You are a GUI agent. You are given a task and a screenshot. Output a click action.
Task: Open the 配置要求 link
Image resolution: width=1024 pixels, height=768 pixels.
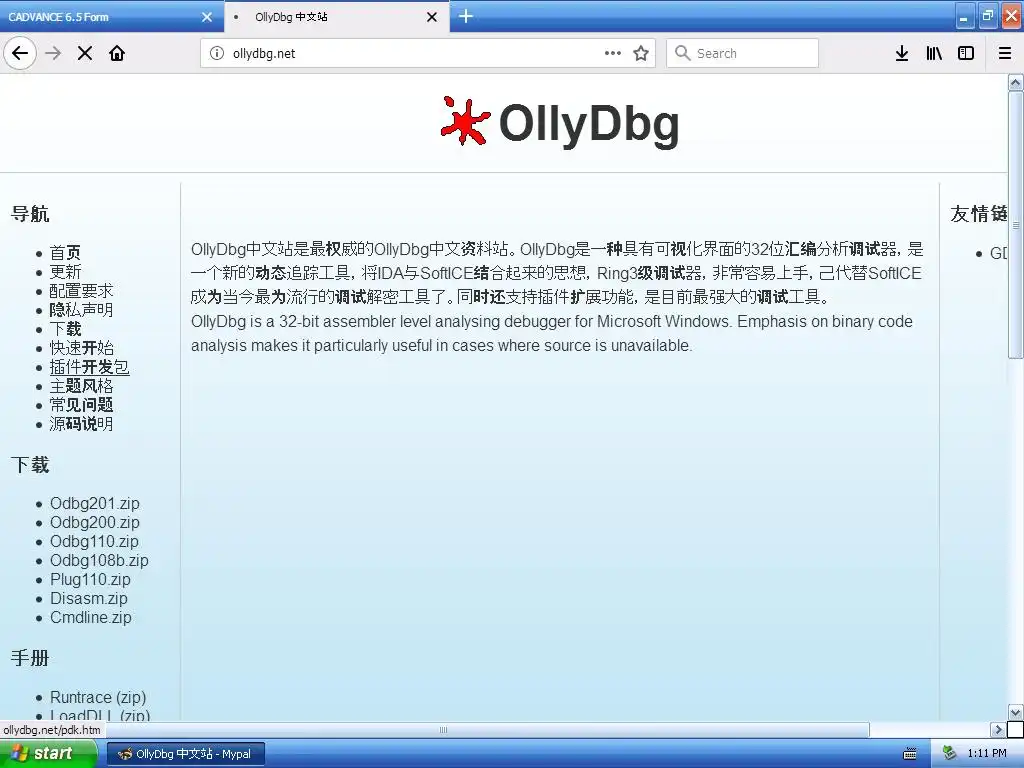[82, 291]
